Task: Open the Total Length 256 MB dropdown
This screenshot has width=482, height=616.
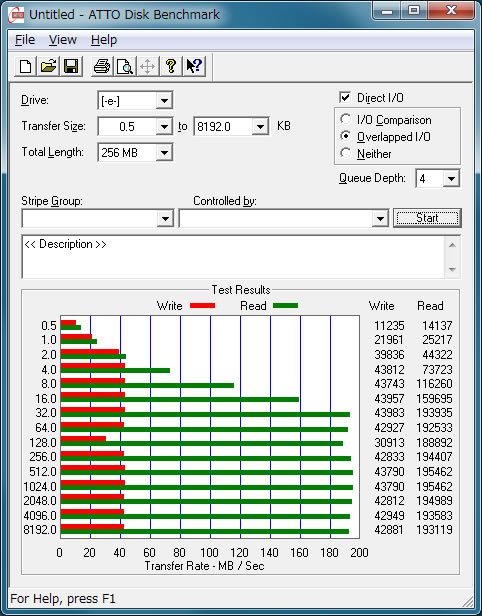Action: tap(164, 152)
